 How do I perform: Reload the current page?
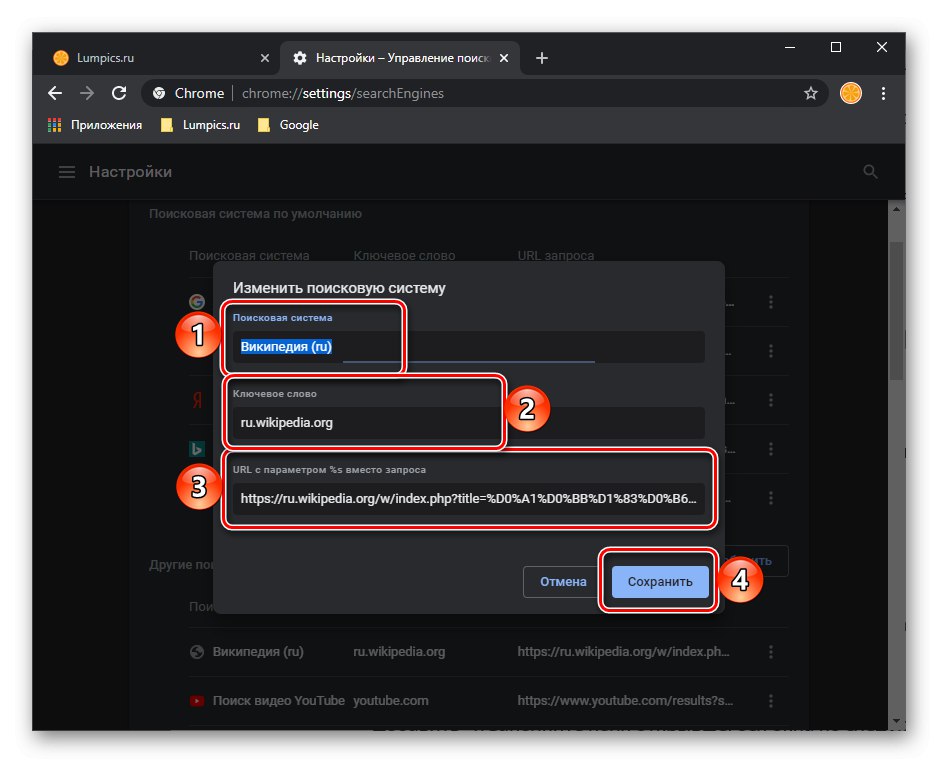119,93
